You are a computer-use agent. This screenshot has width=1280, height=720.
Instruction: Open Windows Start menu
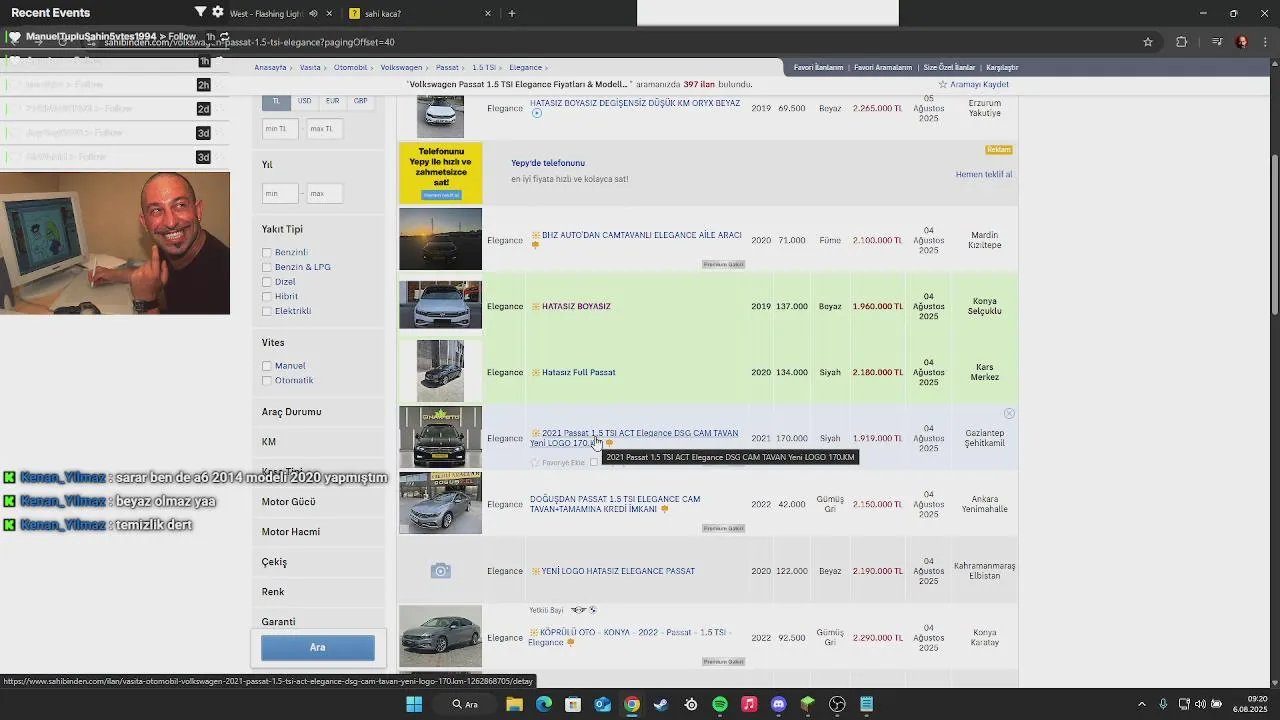tap(414, 704)
